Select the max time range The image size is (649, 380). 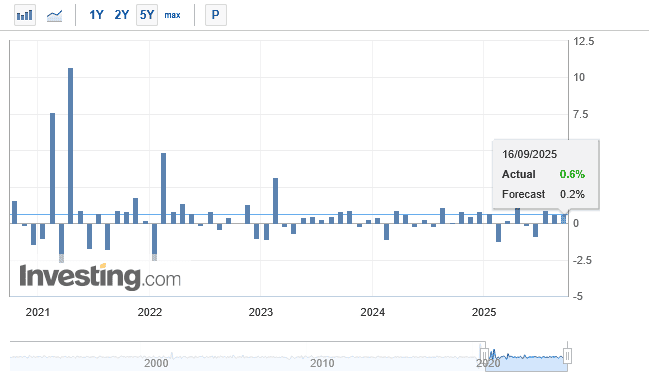(172, 15)
